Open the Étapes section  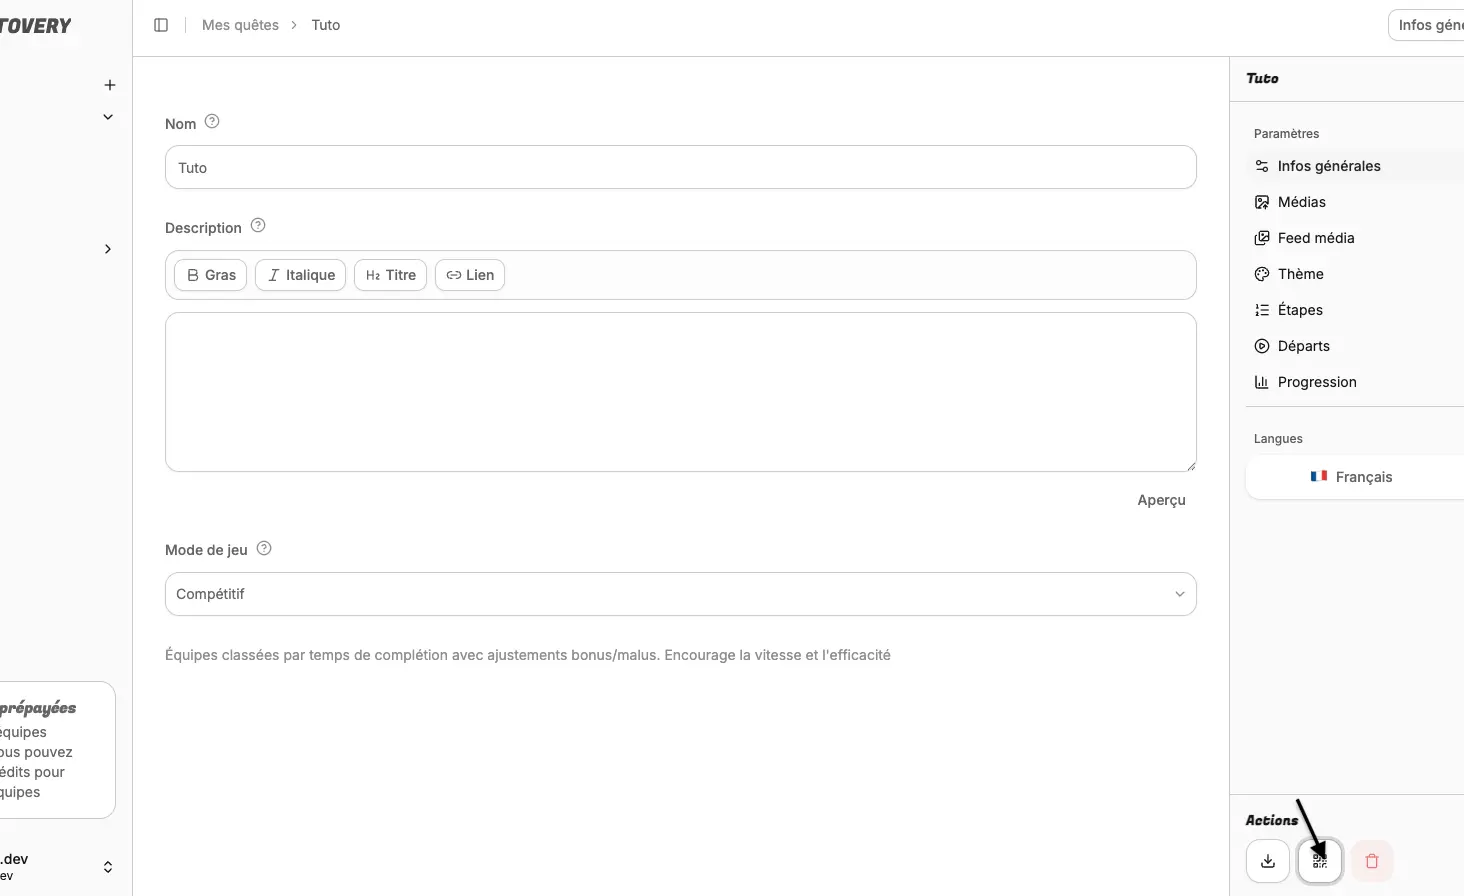pyautogui.click(x=1355, y=310)
